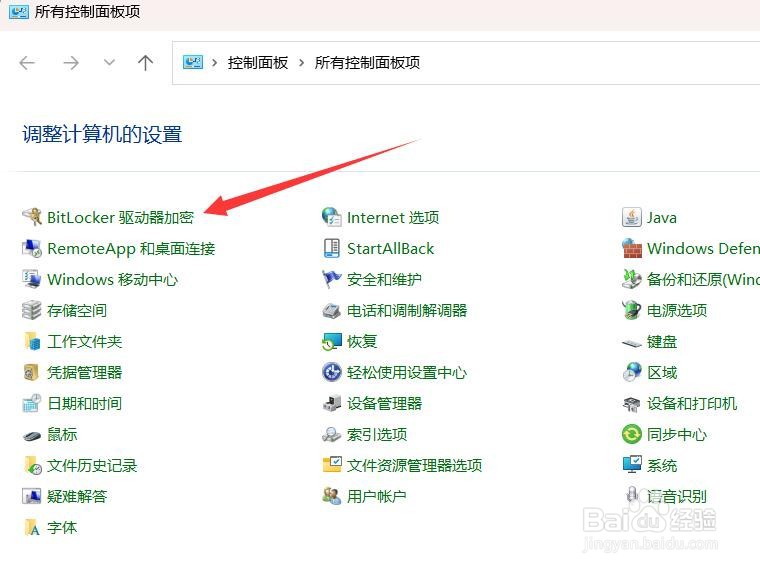Open 日期和时间 link
Viewport: 760px width, 570px height.
[84, 404]
